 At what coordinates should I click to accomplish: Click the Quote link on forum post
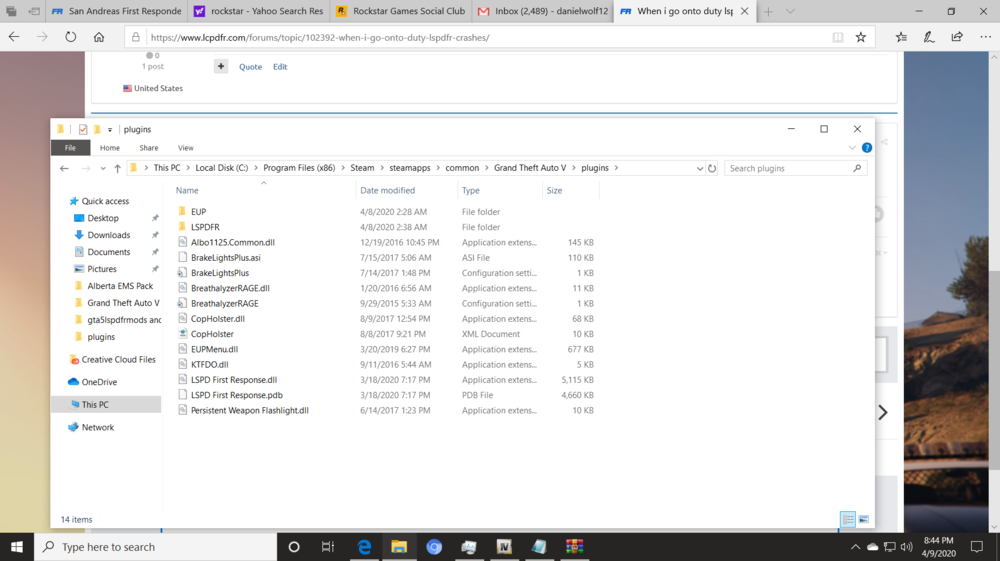point(251,66)
